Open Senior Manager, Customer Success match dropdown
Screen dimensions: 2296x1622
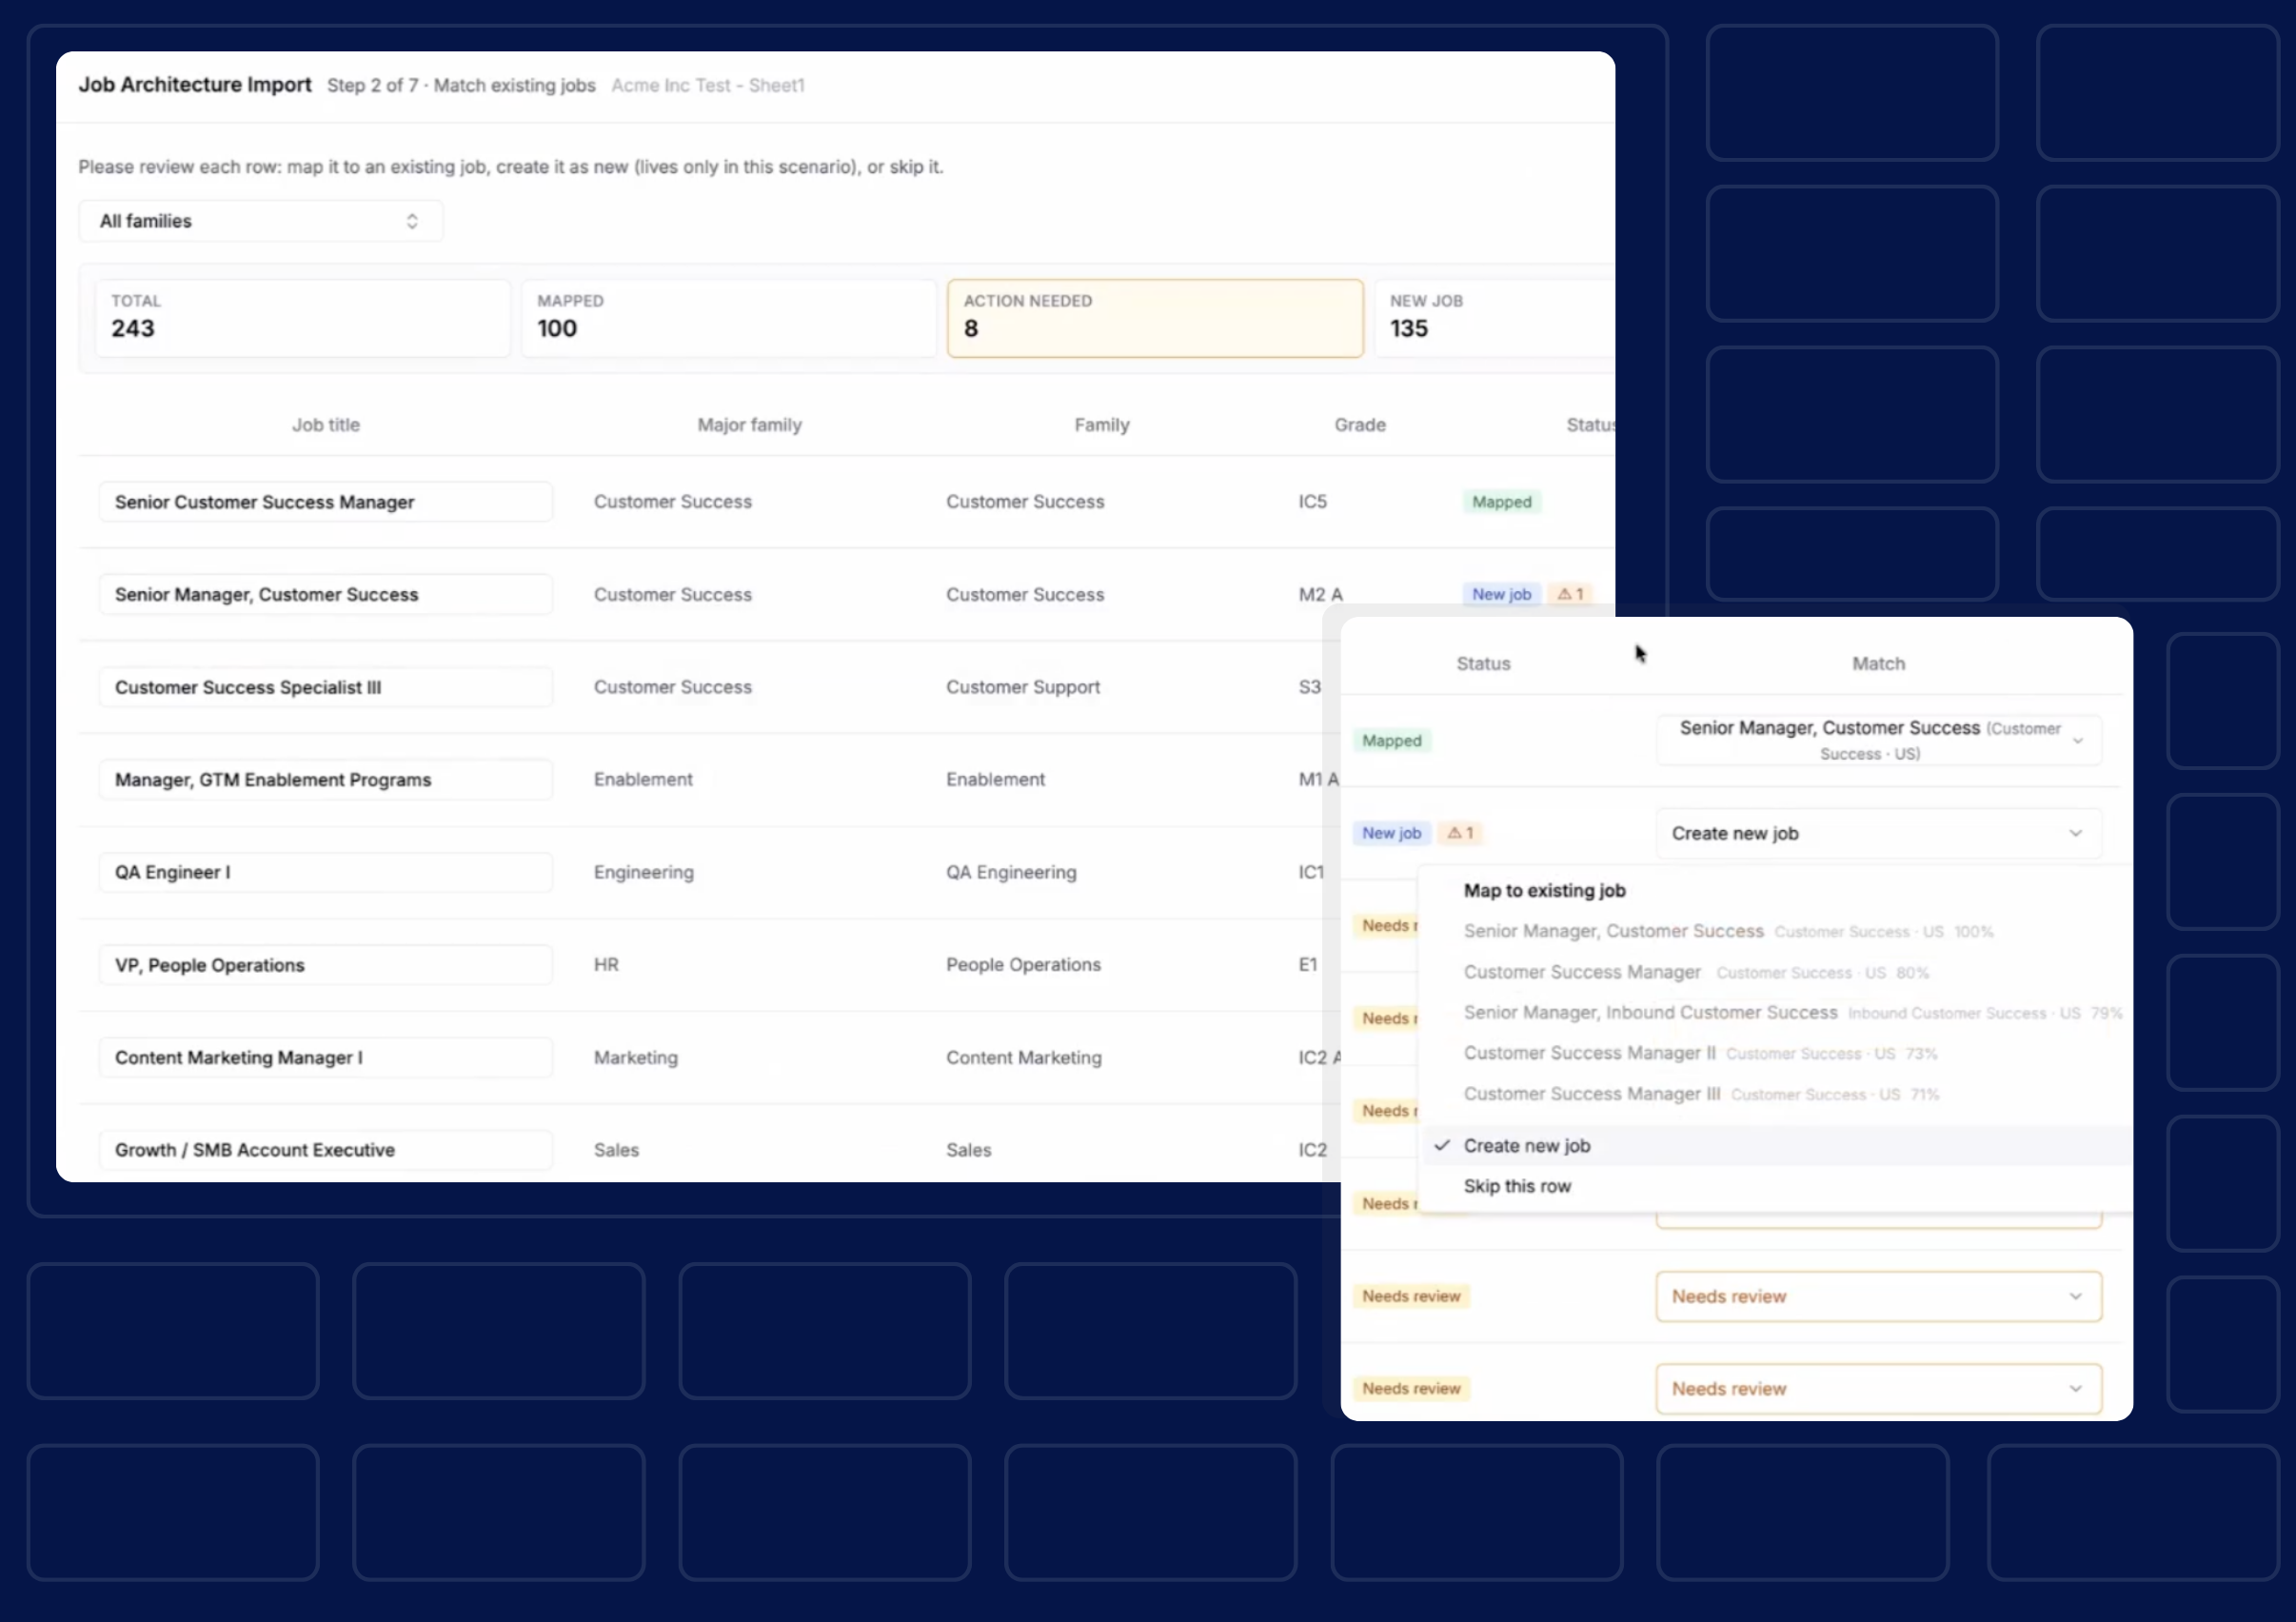(1879, 740)
